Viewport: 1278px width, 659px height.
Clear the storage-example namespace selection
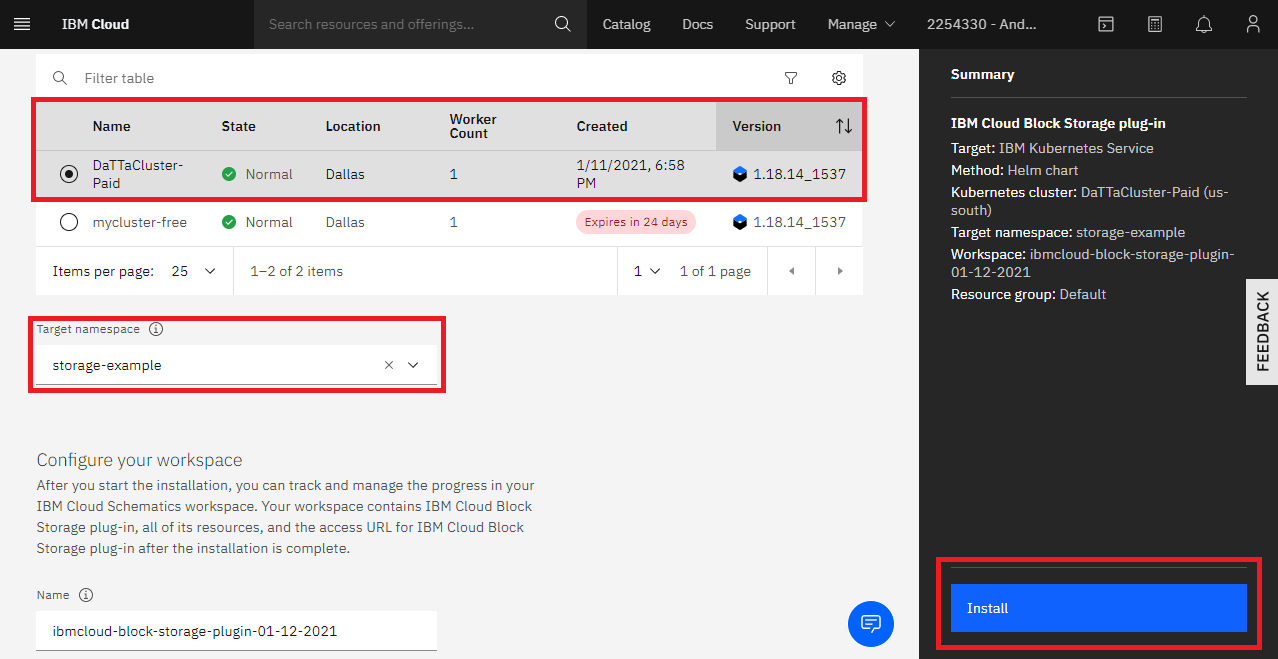click(389, 365)
